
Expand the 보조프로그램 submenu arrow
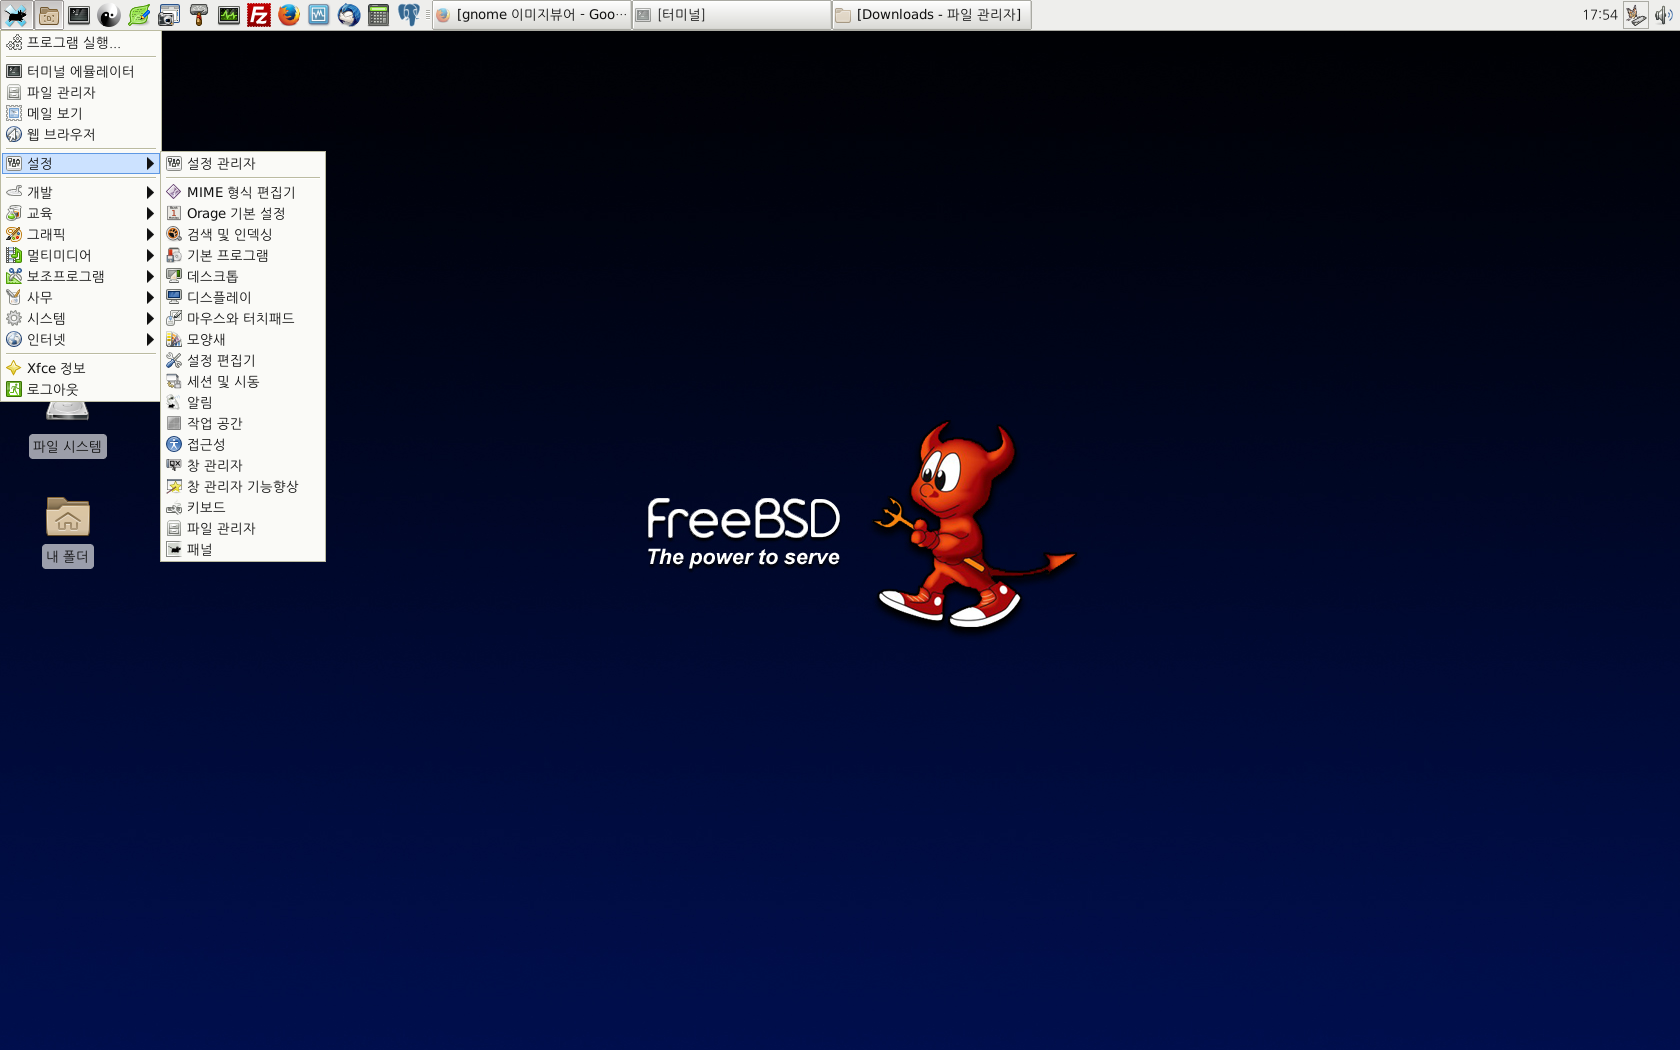(x=150, y=276)
